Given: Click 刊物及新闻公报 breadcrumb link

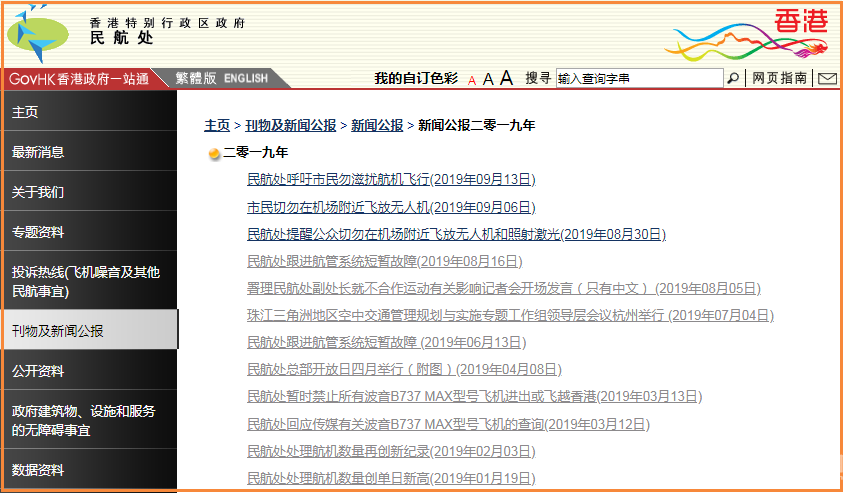Looking at the screenshot, I should tap(291, 125).
